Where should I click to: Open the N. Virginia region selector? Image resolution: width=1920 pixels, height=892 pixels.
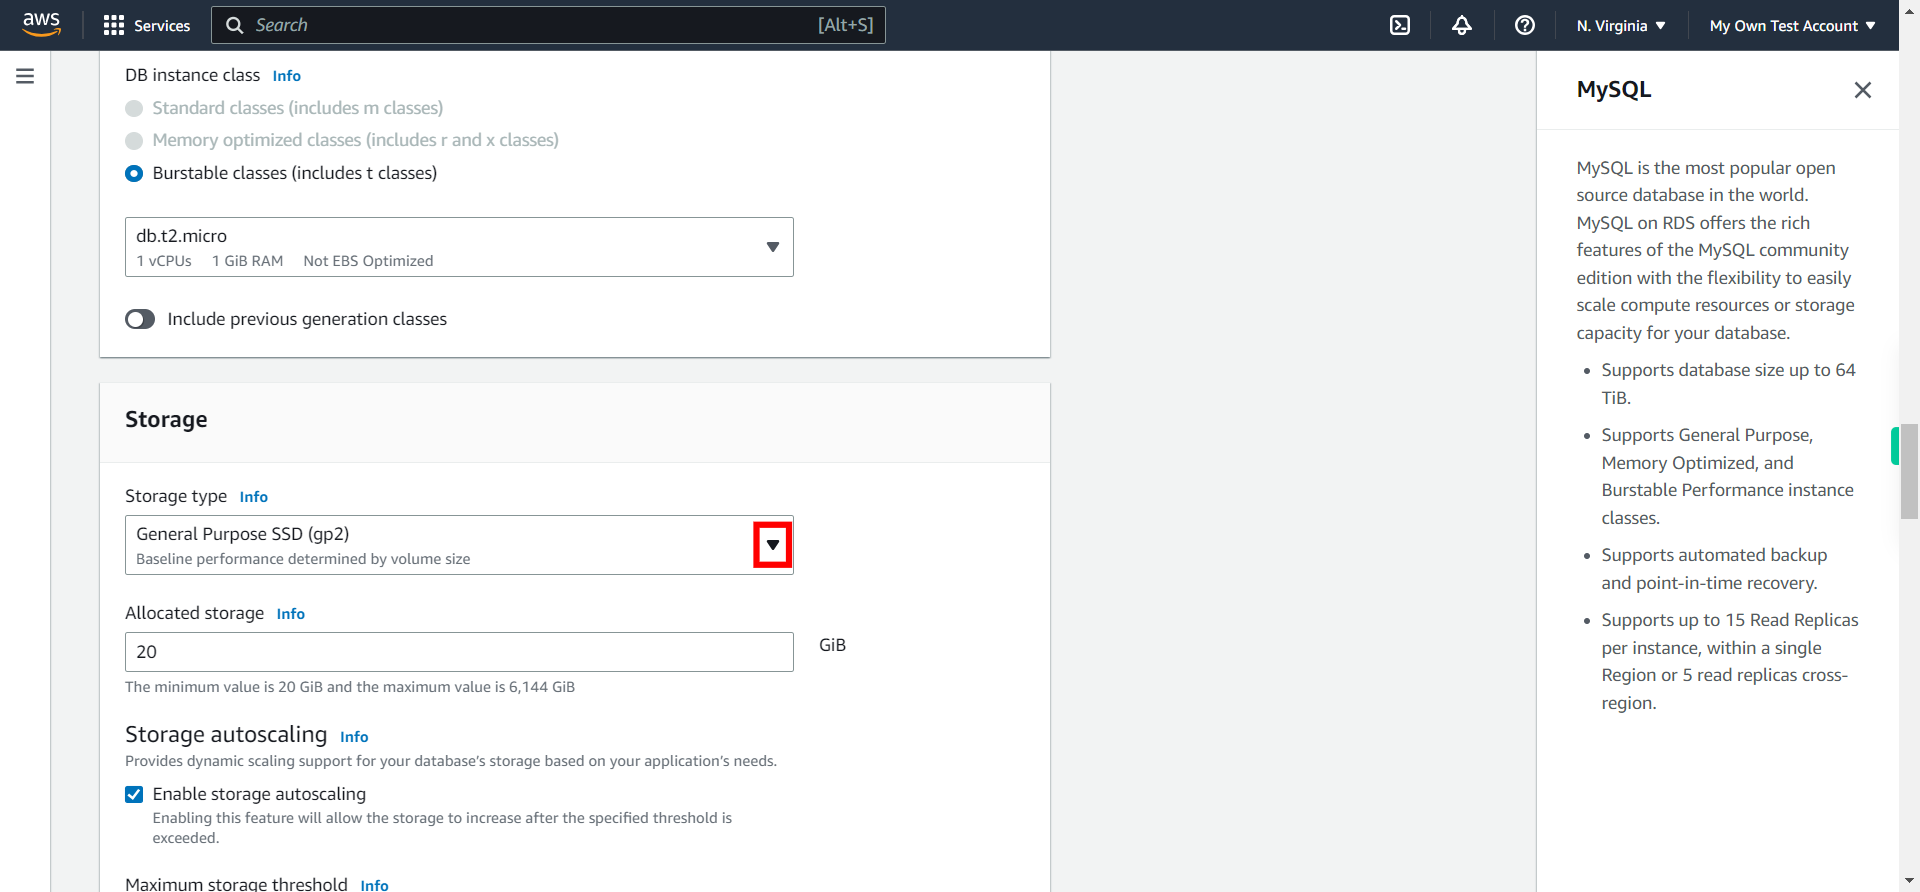click(1621, 26)
